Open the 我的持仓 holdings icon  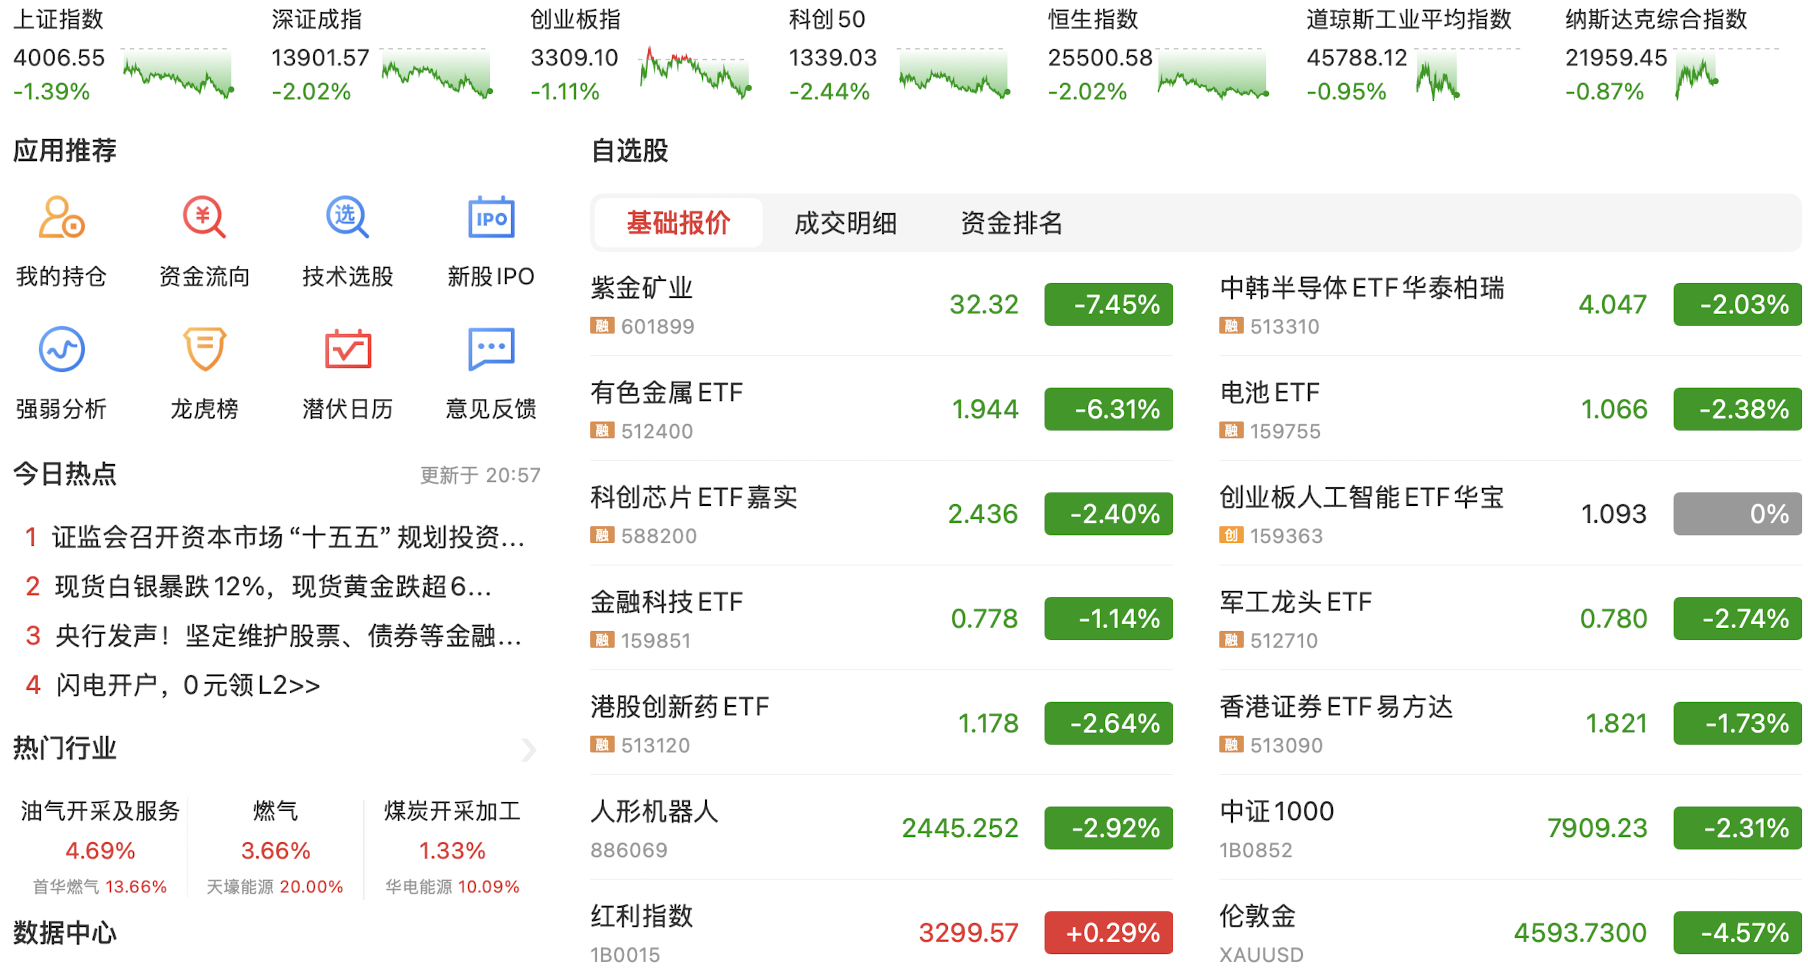61,218
